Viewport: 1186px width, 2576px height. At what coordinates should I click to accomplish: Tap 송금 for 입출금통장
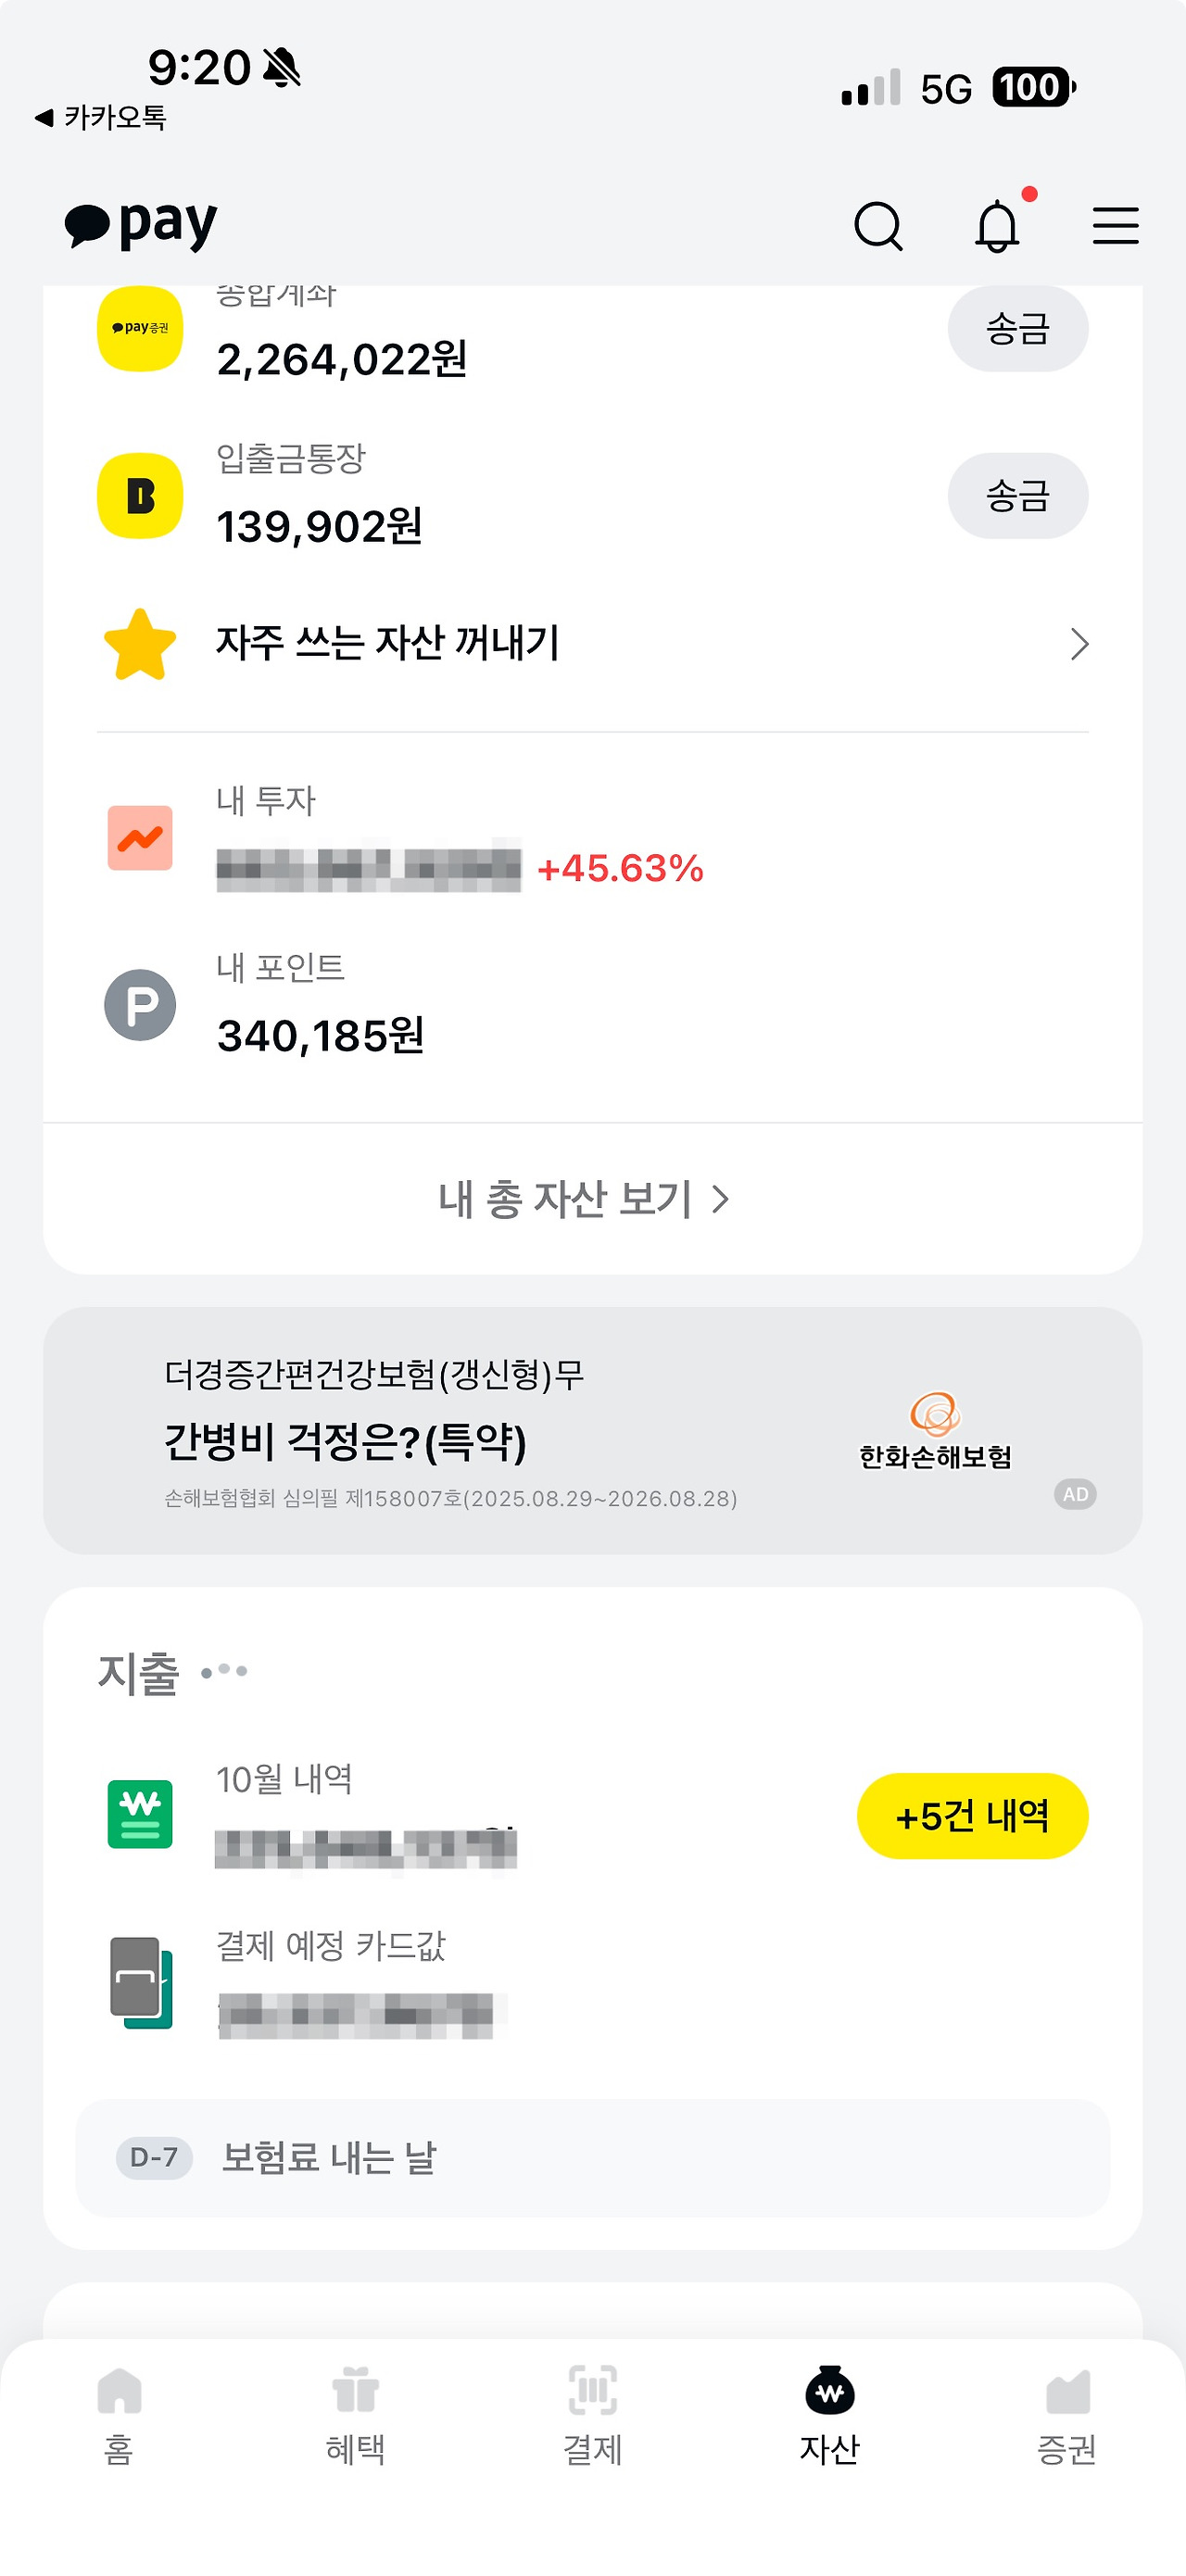(1018, 496)
